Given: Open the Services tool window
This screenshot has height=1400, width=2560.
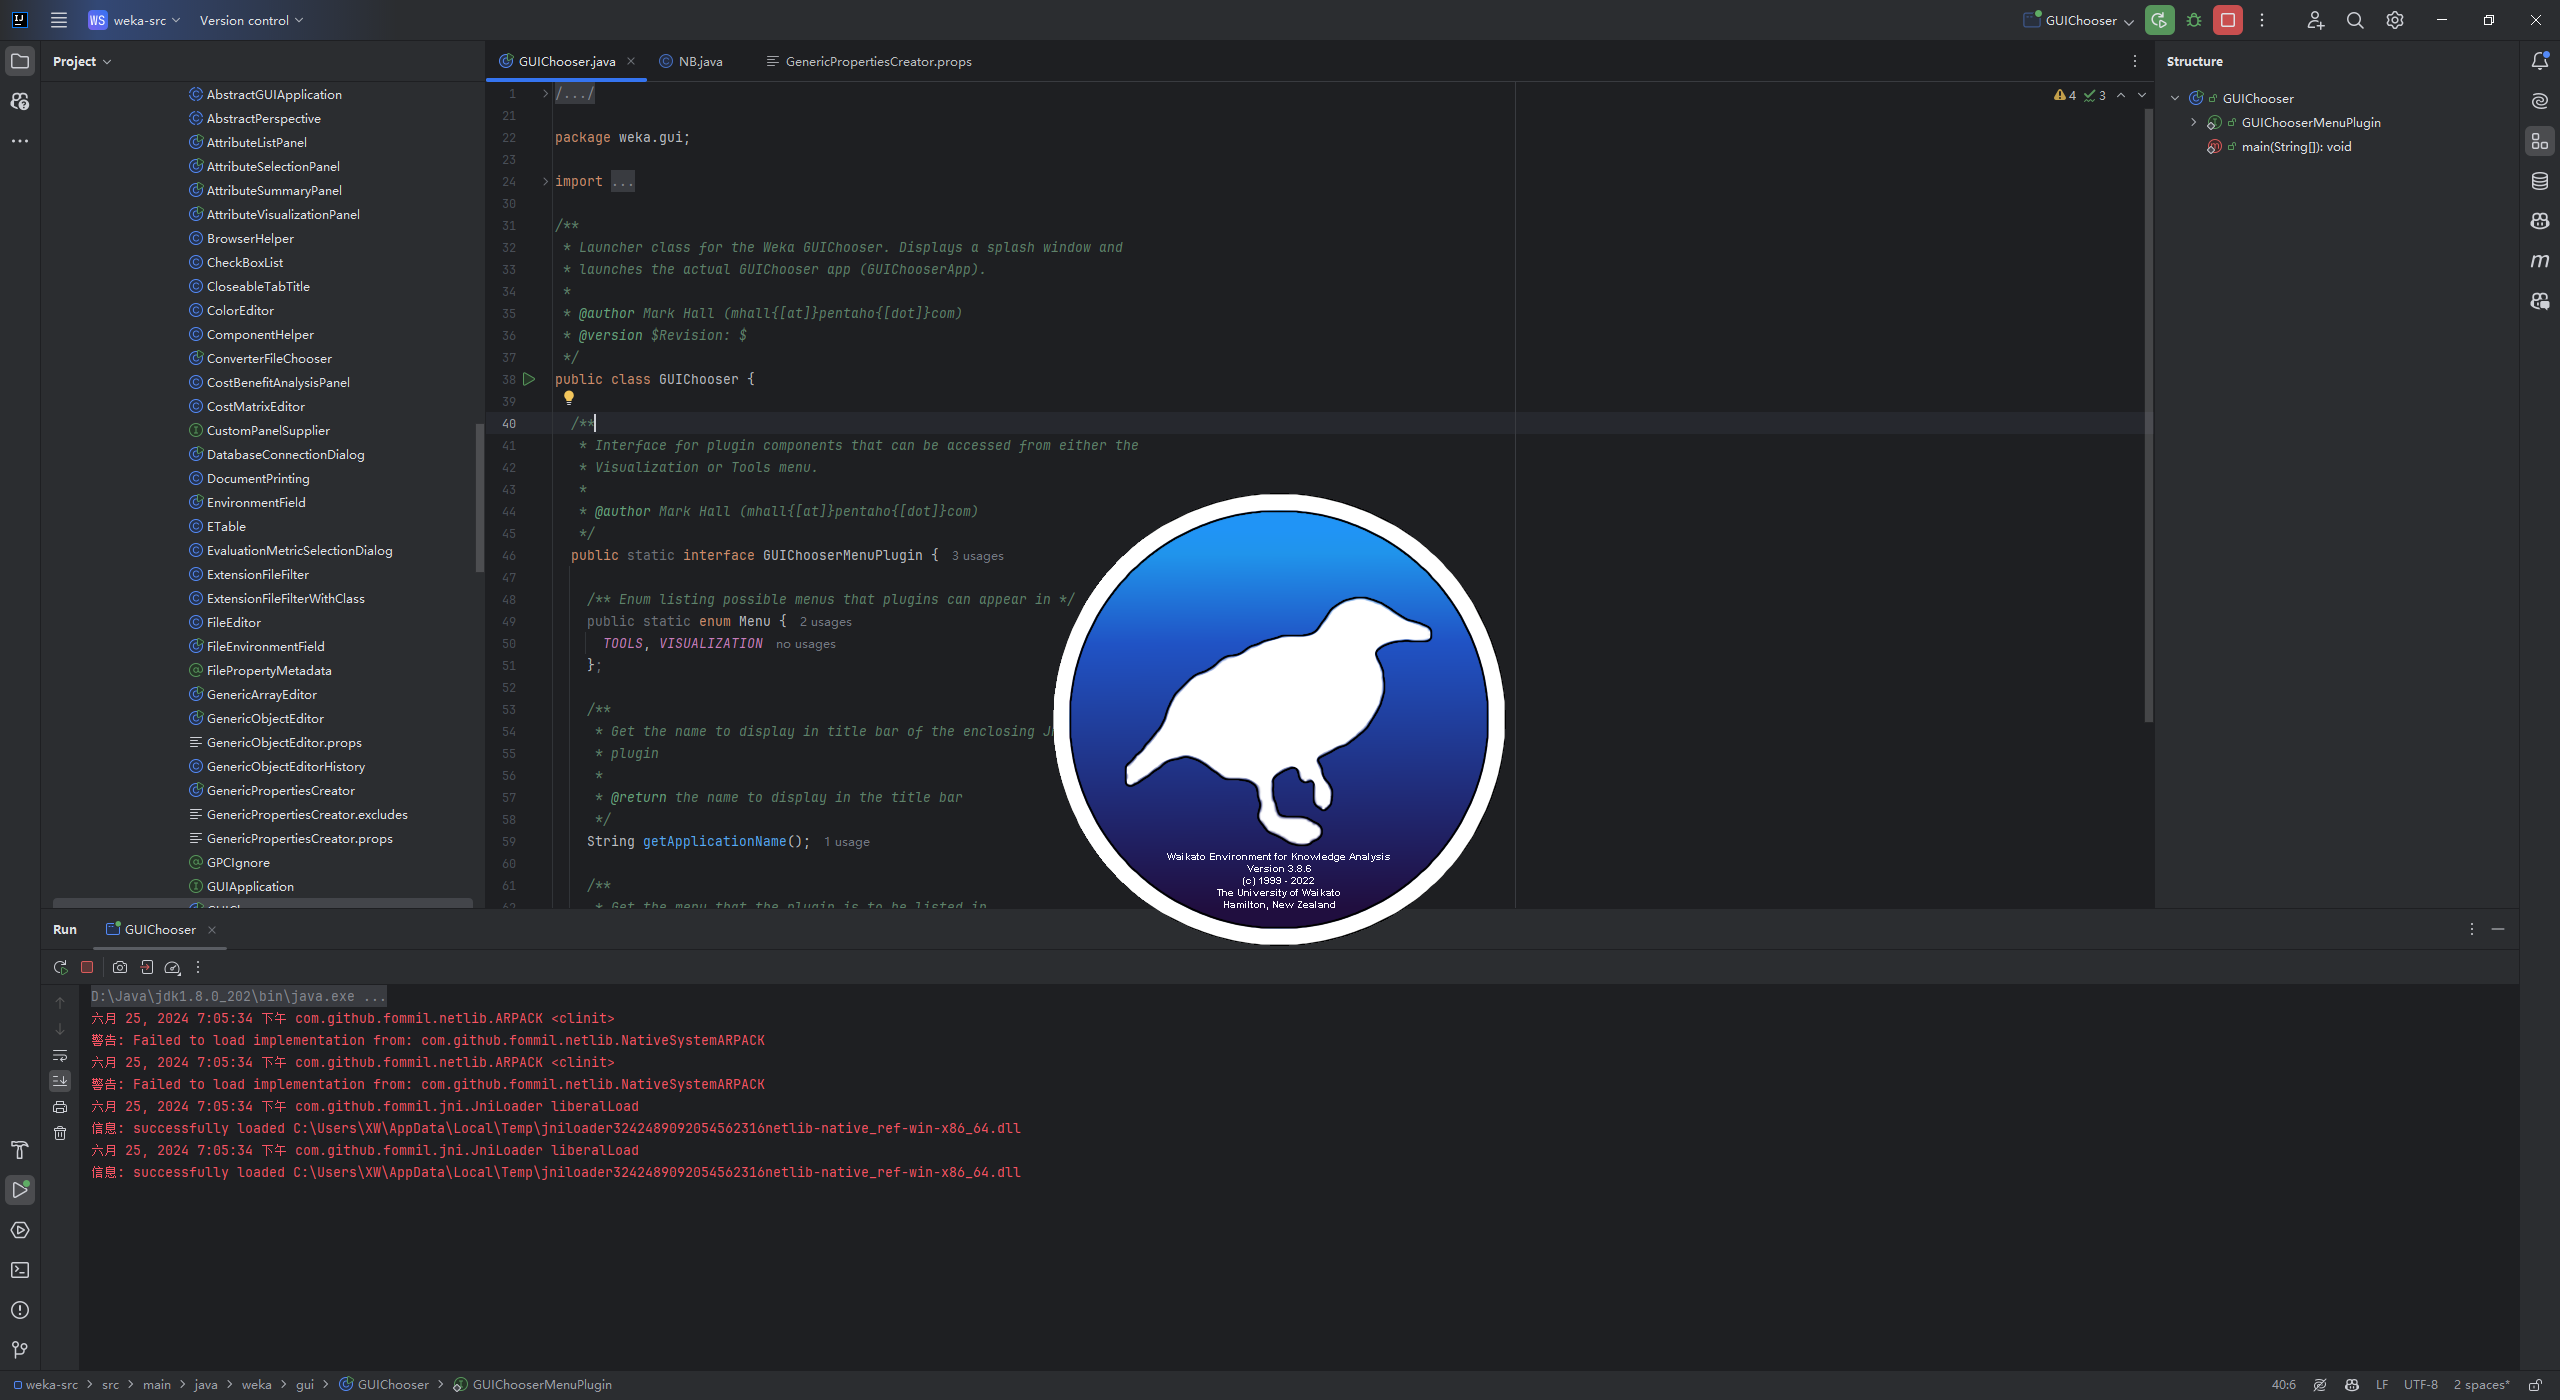Looking at the screenshot, I should (20, 1230).
